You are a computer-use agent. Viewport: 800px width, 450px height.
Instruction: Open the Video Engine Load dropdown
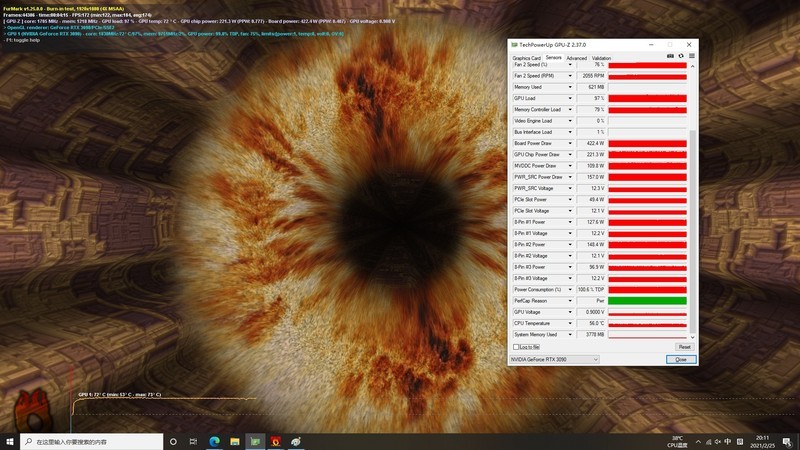pos(570,121)
